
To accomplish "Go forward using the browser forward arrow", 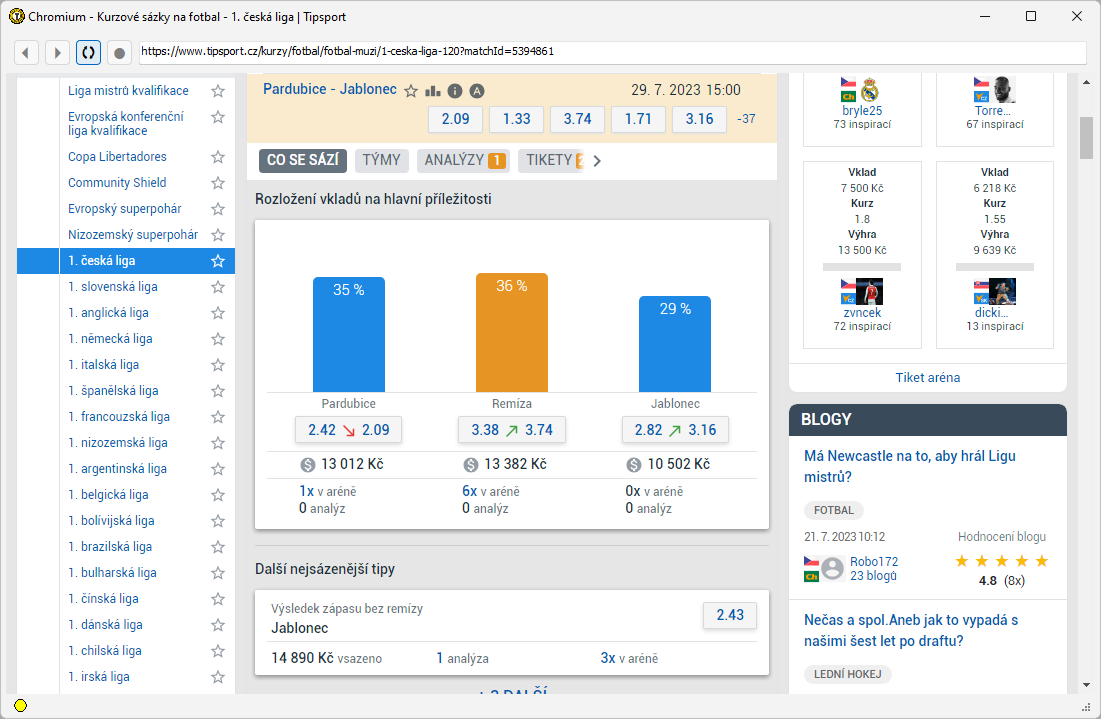I will [58, 53].
